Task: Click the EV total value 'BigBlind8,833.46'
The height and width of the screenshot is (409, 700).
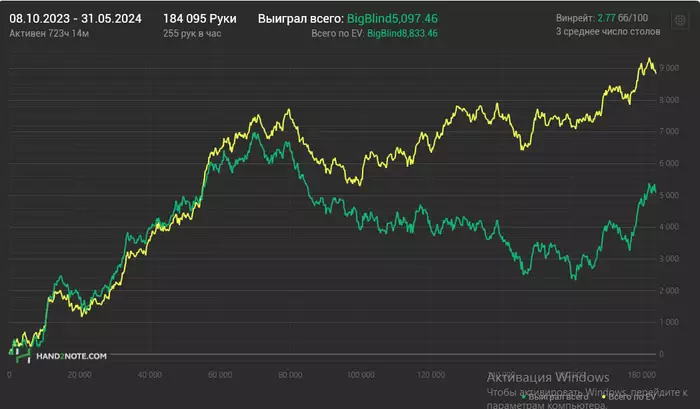Action: click(x=402, y=33)
